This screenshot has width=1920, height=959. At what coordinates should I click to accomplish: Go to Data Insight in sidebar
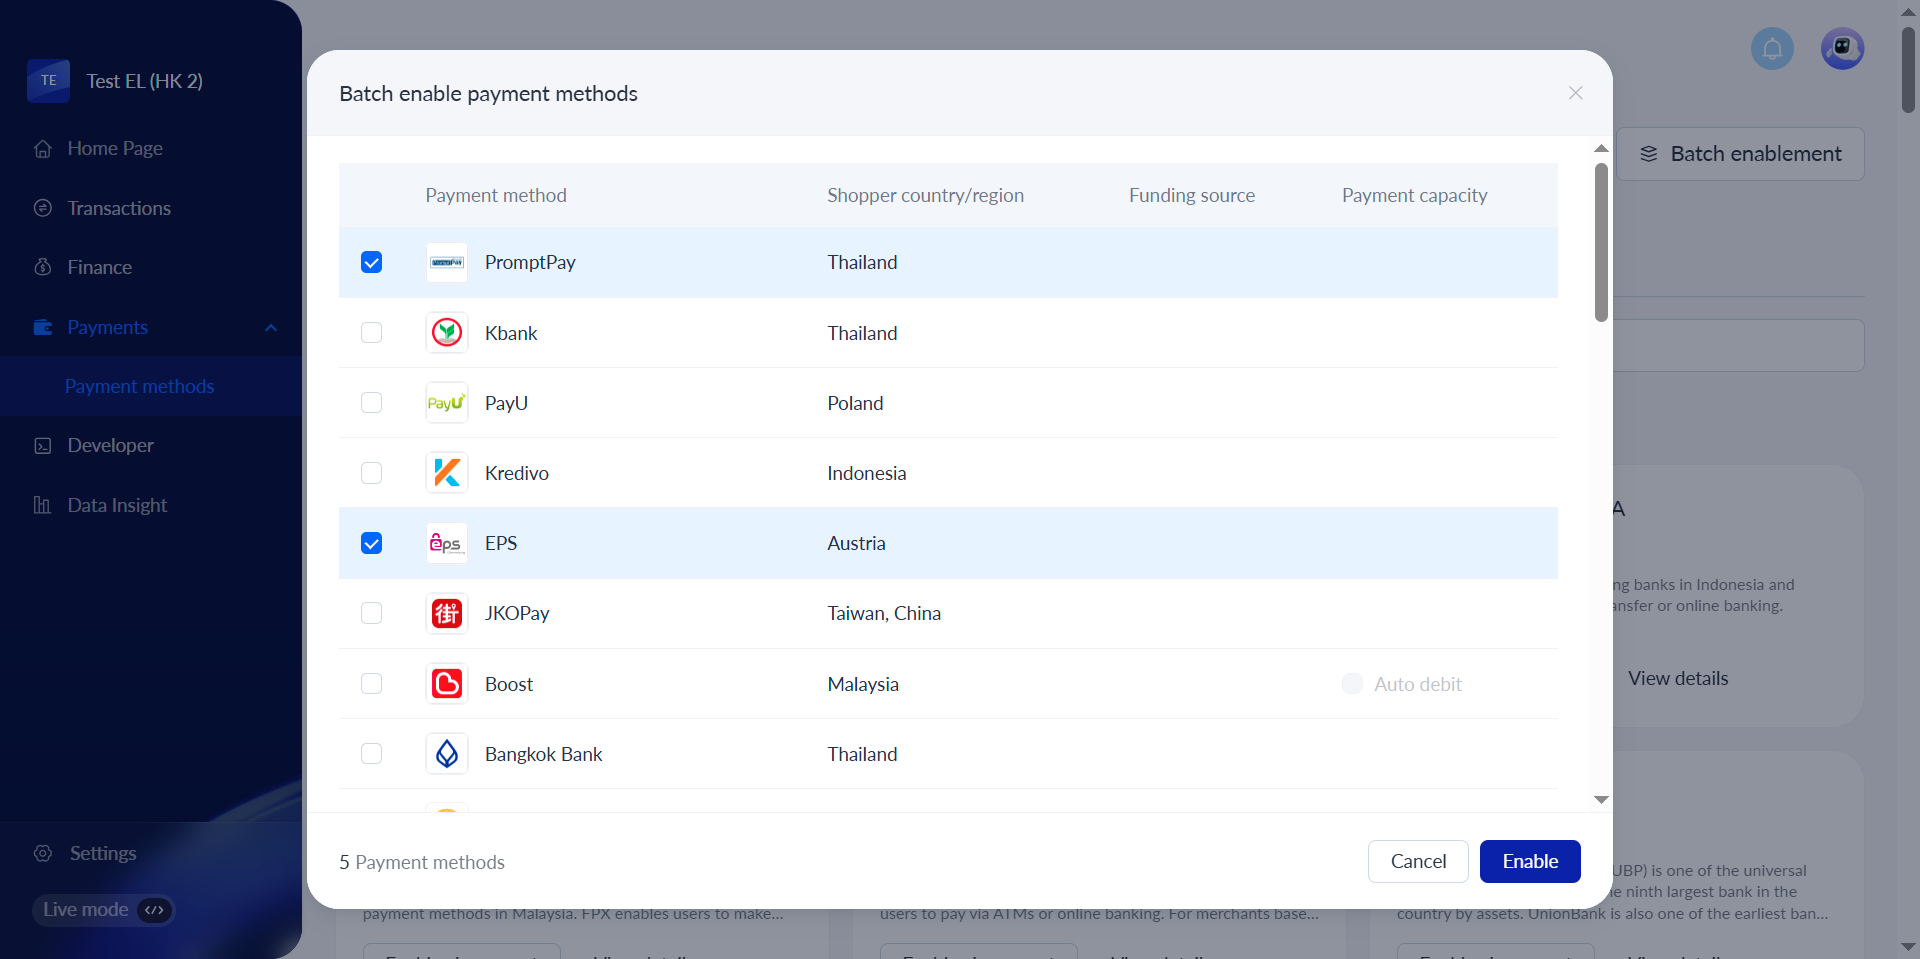click(117, 505)
